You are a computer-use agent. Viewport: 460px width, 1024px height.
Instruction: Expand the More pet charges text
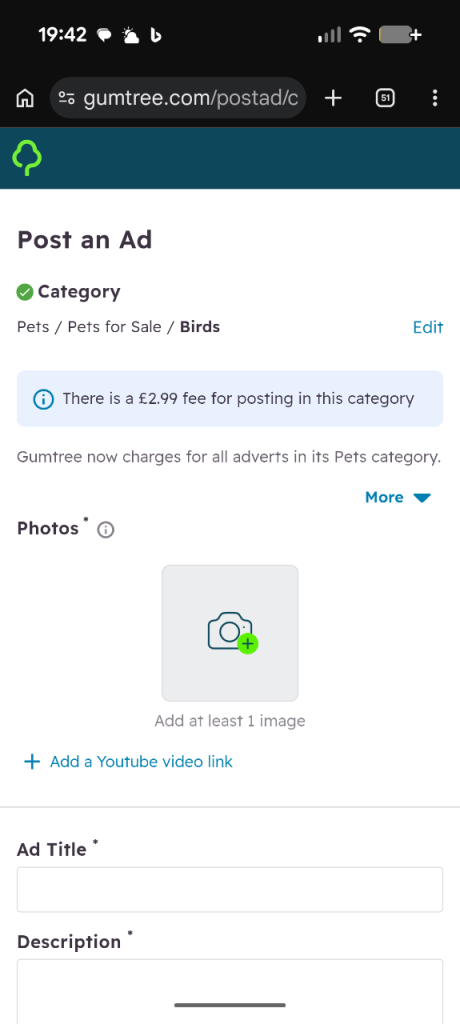(384, 497)
